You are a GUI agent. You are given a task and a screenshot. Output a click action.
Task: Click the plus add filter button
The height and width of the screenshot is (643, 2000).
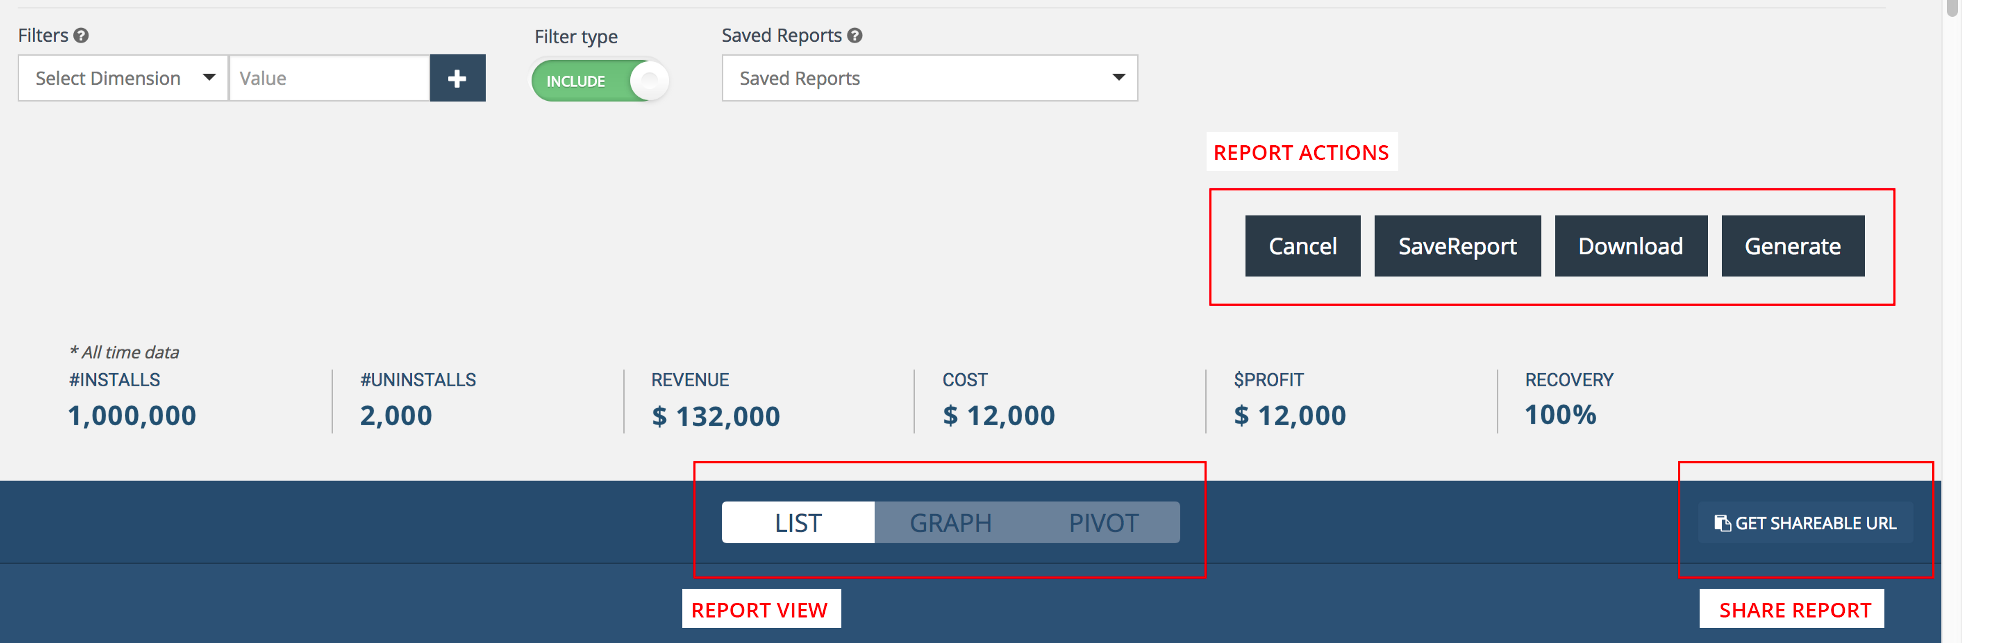pyautogui.click(x=457, y=78)
